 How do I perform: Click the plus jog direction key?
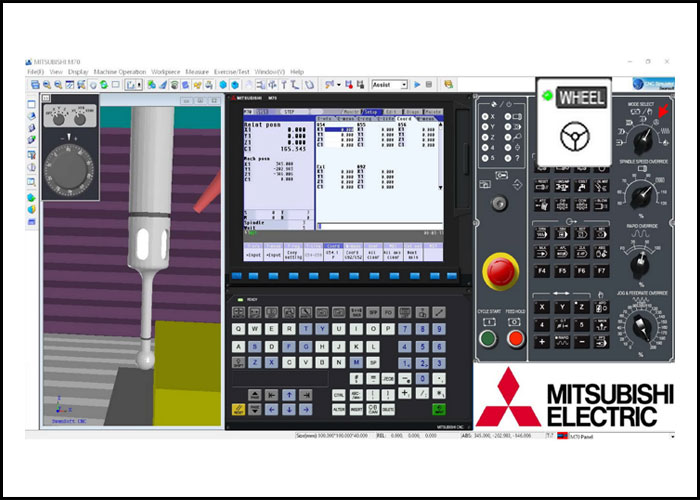[x=542, y=342]
